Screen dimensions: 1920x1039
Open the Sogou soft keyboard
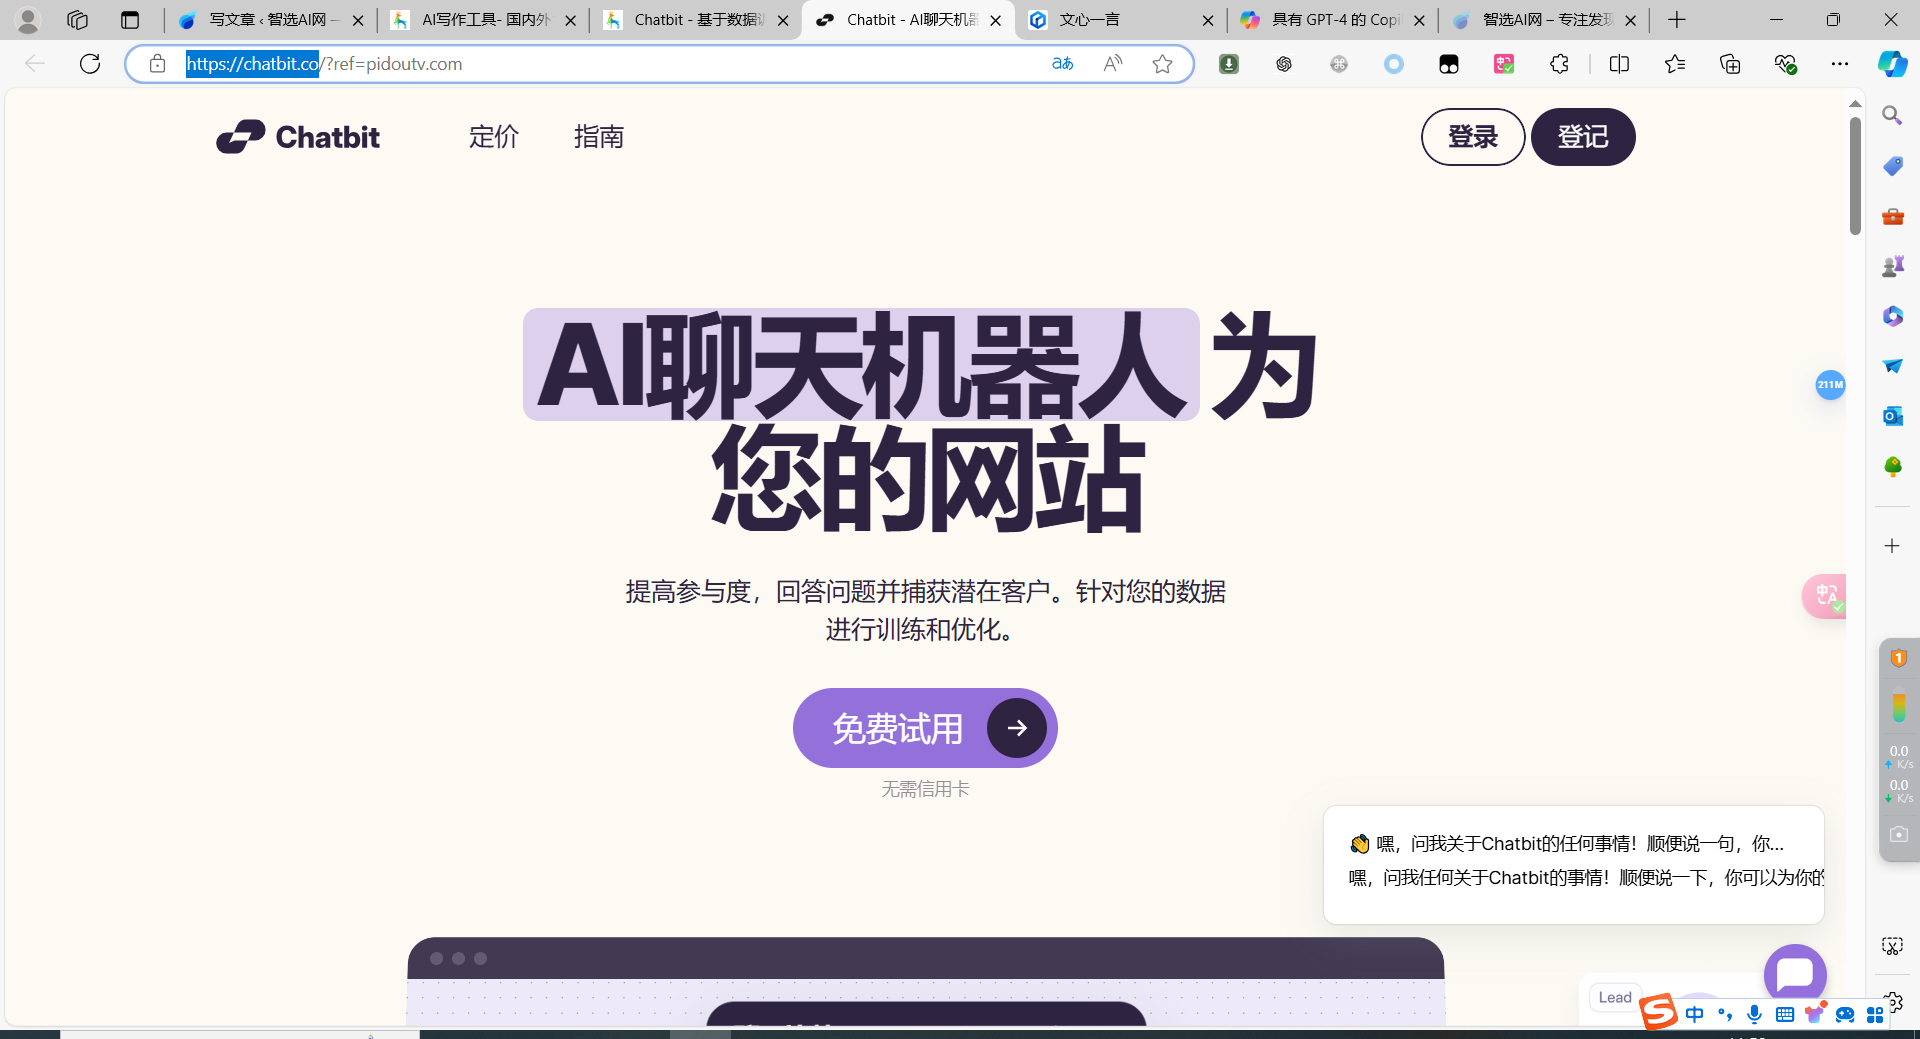[x=1786, y=1015]
